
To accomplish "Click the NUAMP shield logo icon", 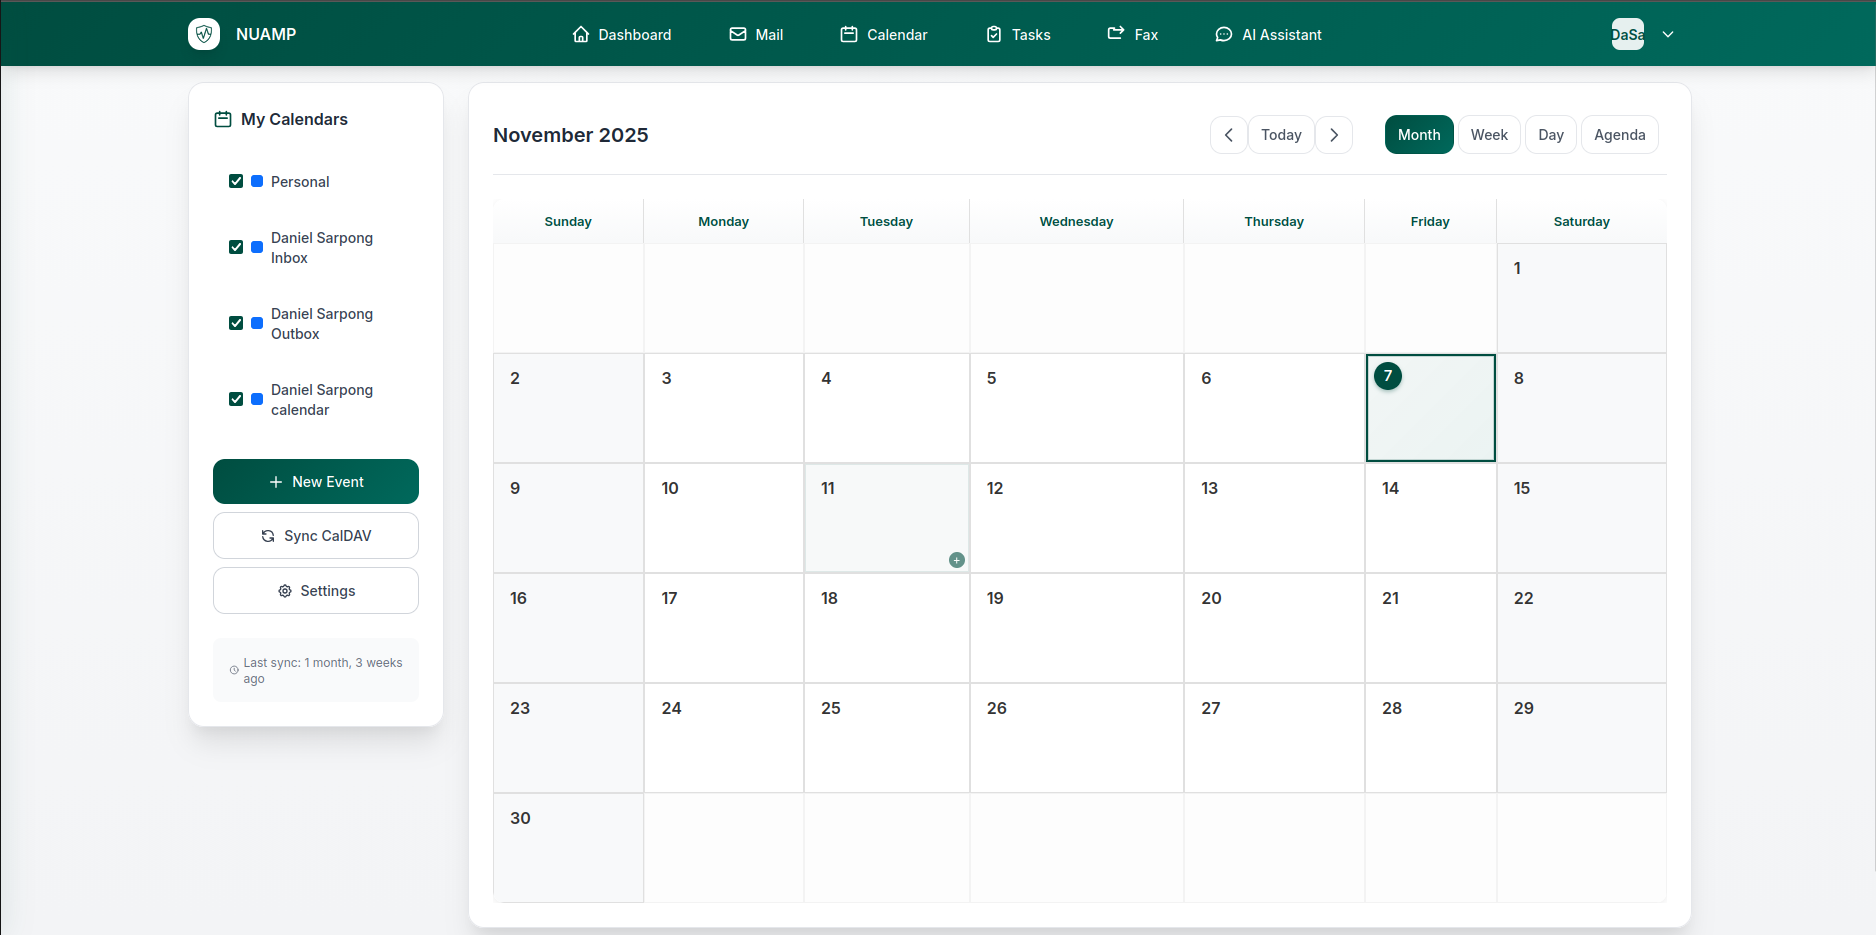I will (x=204, y=34).
